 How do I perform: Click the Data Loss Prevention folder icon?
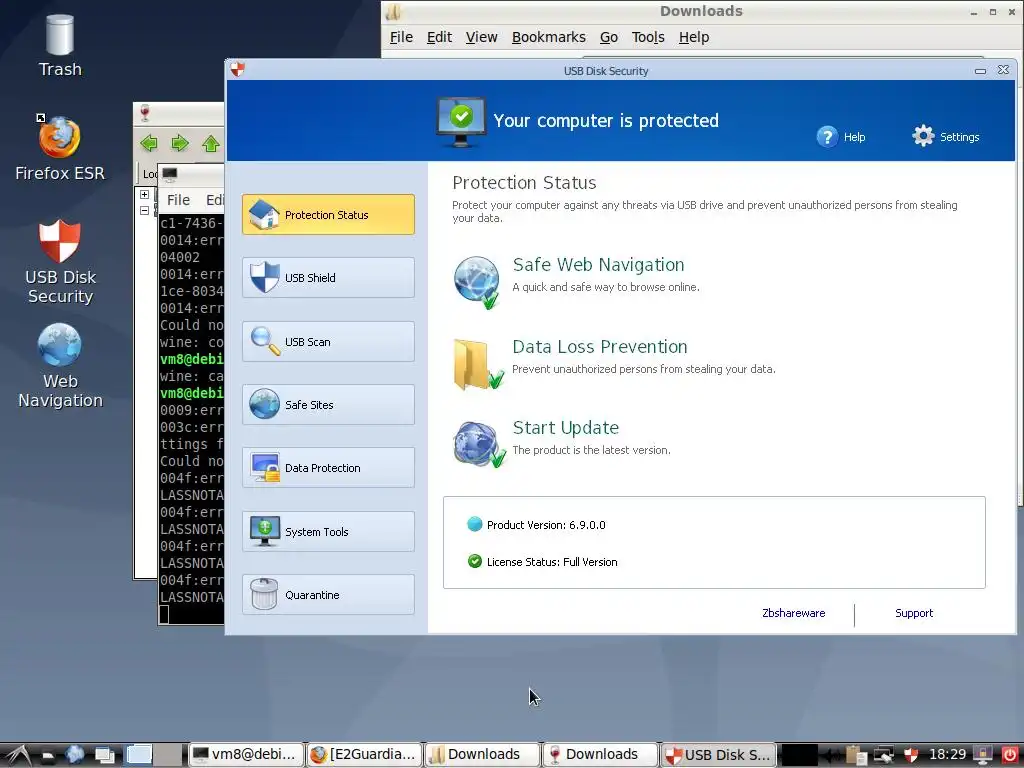[477, 364]
